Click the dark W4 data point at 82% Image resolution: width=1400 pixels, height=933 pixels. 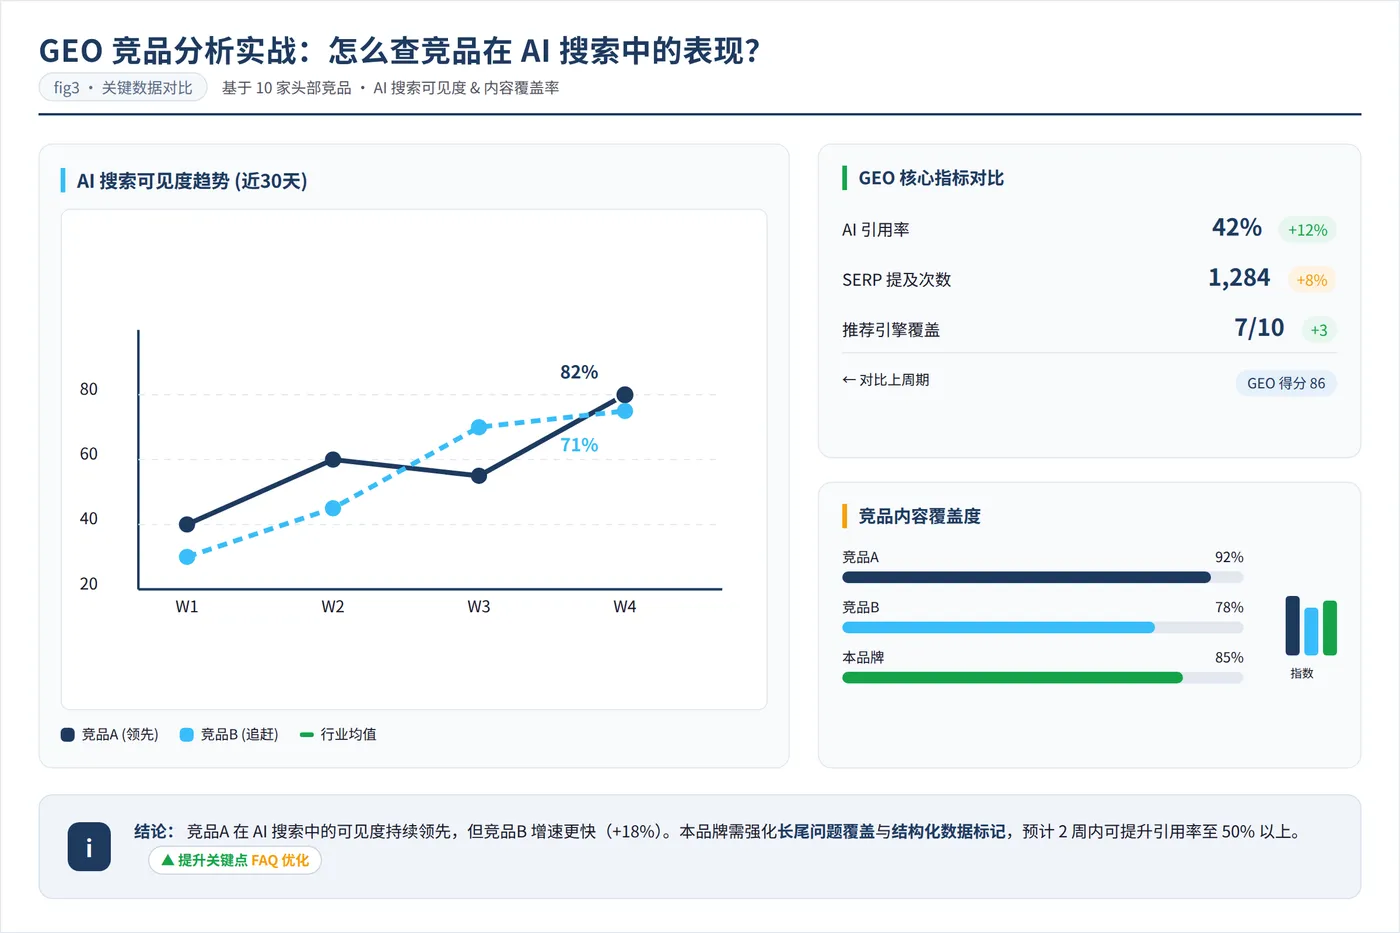[x=625, y=395]
